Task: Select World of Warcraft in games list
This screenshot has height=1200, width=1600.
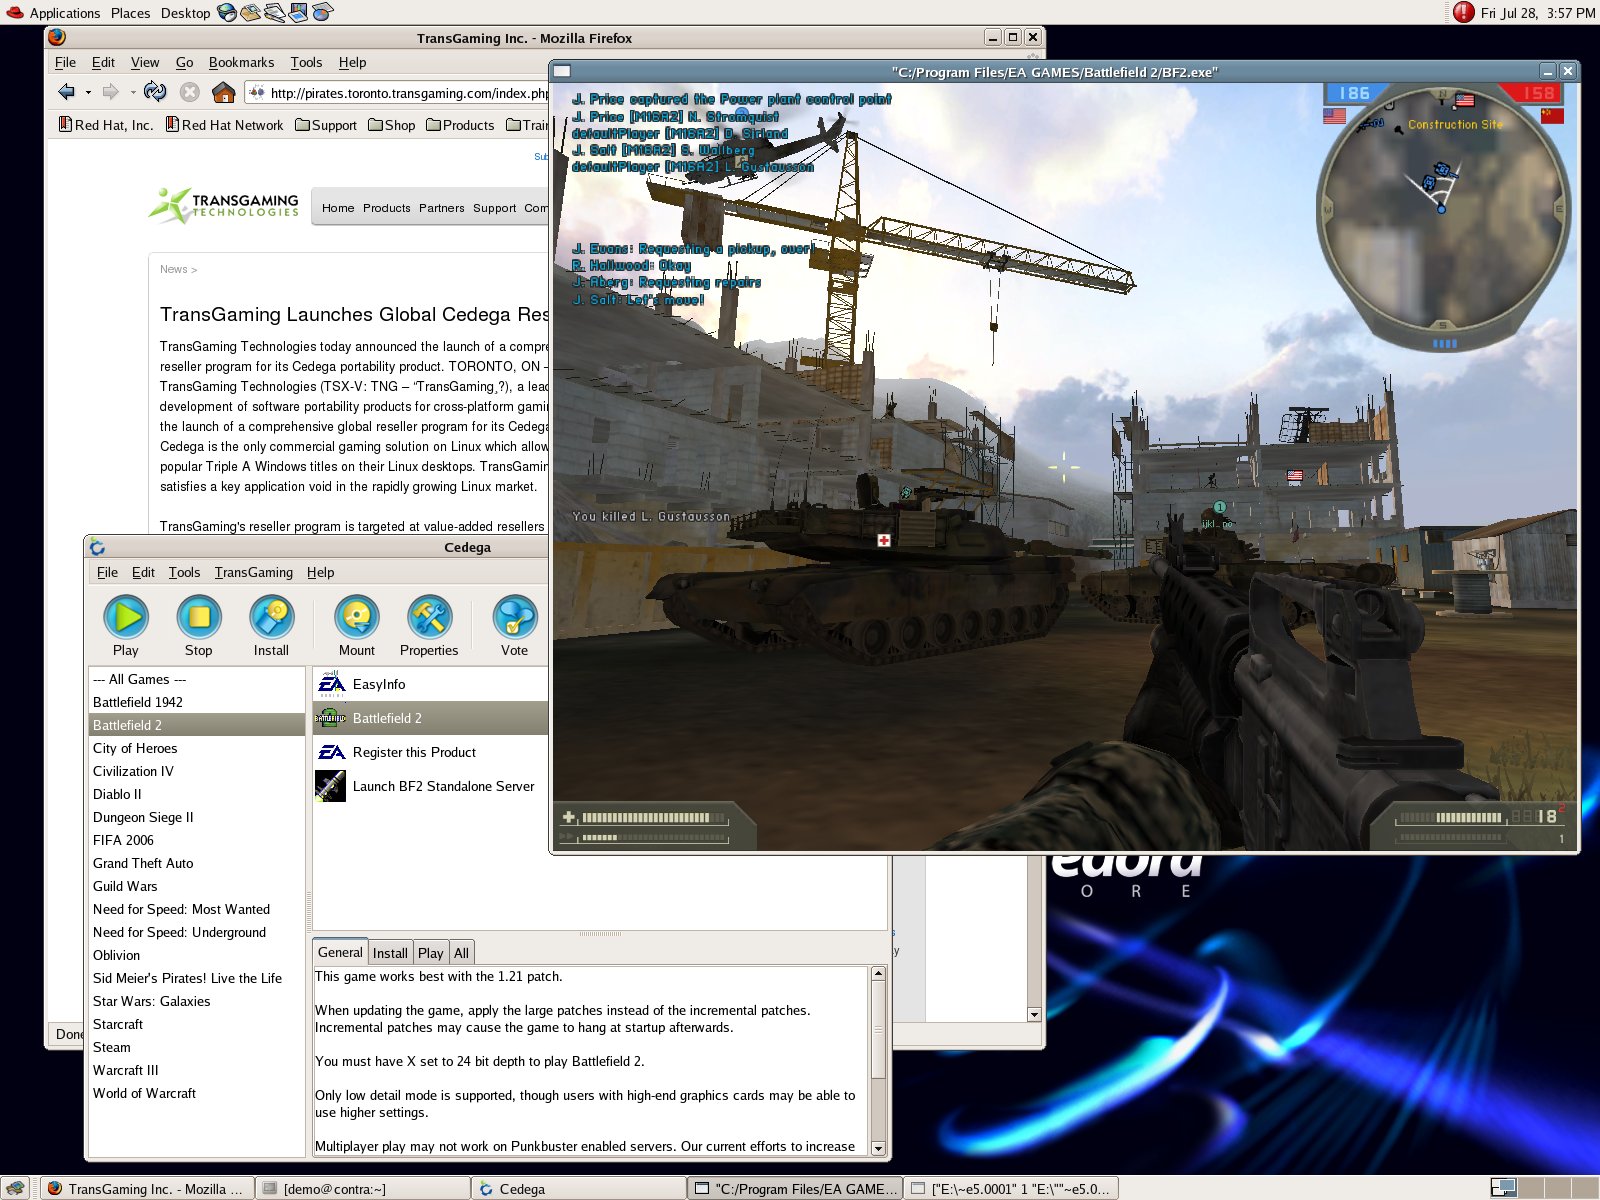Action: (x=197, y=1093)
